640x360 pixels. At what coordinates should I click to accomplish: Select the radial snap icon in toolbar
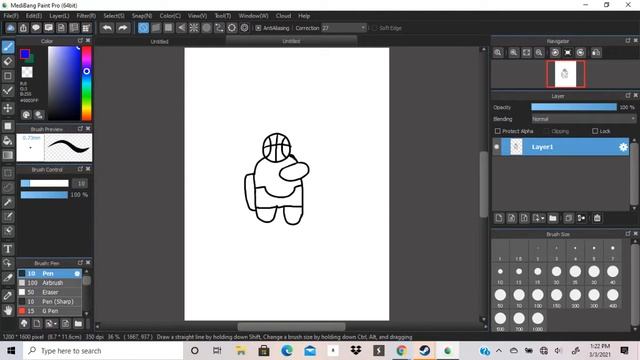pos(194,28)
